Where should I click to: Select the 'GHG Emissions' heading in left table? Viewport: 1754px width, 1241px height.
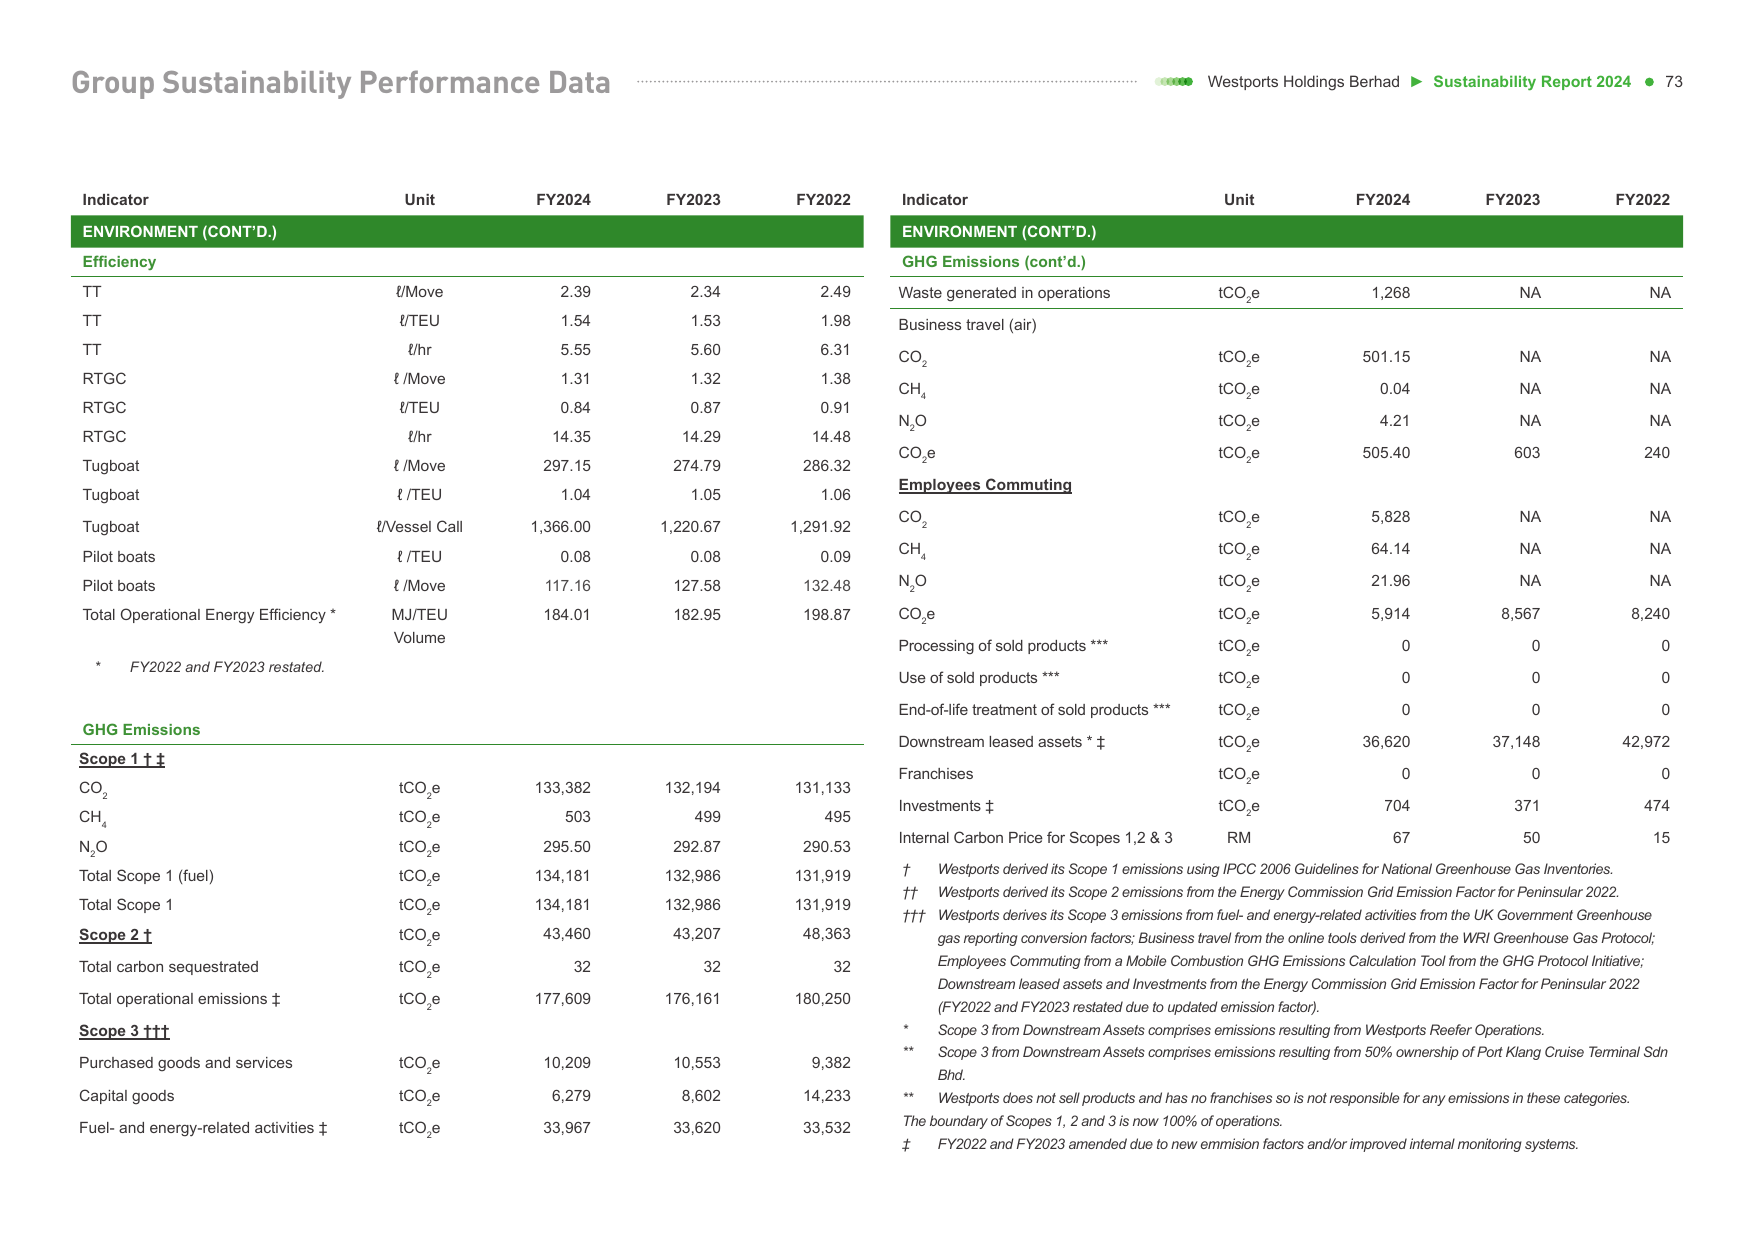141,730
